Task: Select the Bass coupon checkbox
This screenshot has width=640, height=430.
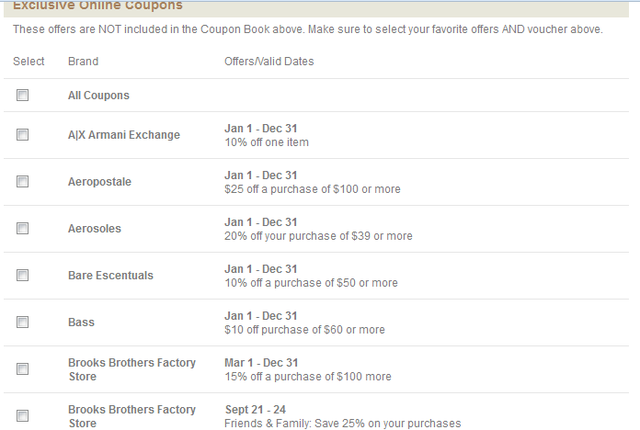Action: click(22, 322)
